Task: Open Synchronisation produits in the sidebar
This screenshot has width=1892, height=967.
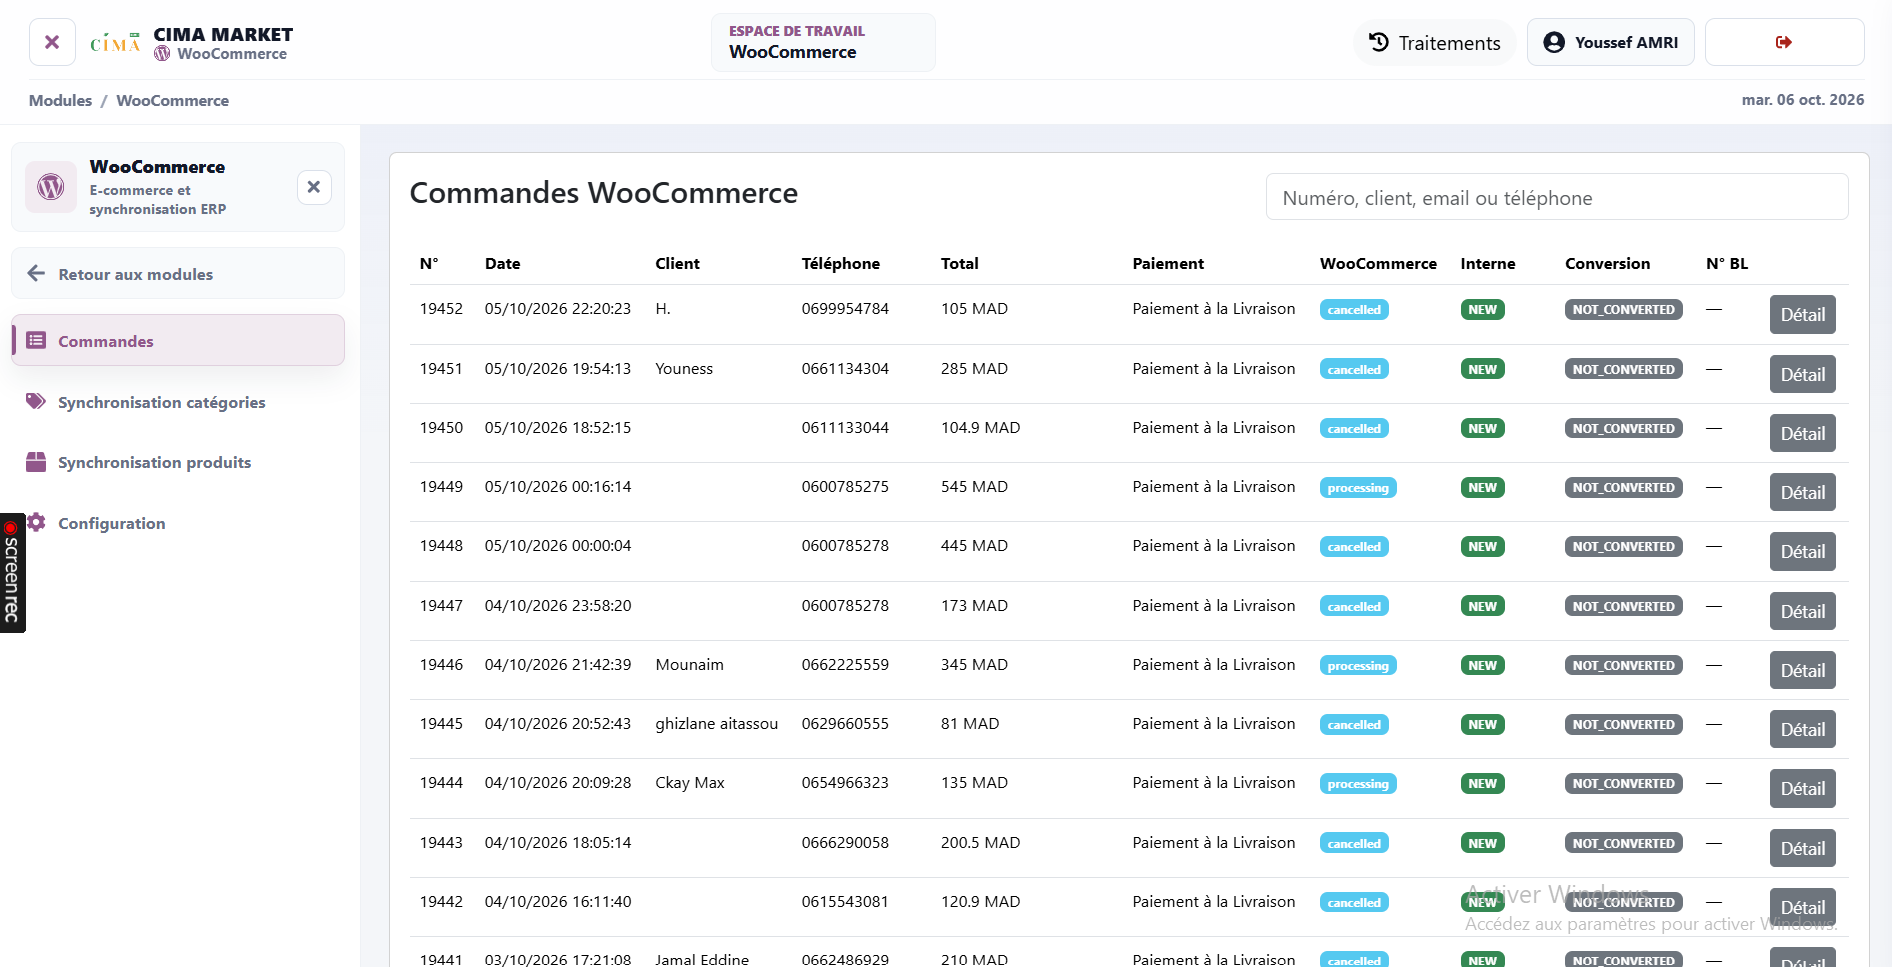Action: point(178,462)
